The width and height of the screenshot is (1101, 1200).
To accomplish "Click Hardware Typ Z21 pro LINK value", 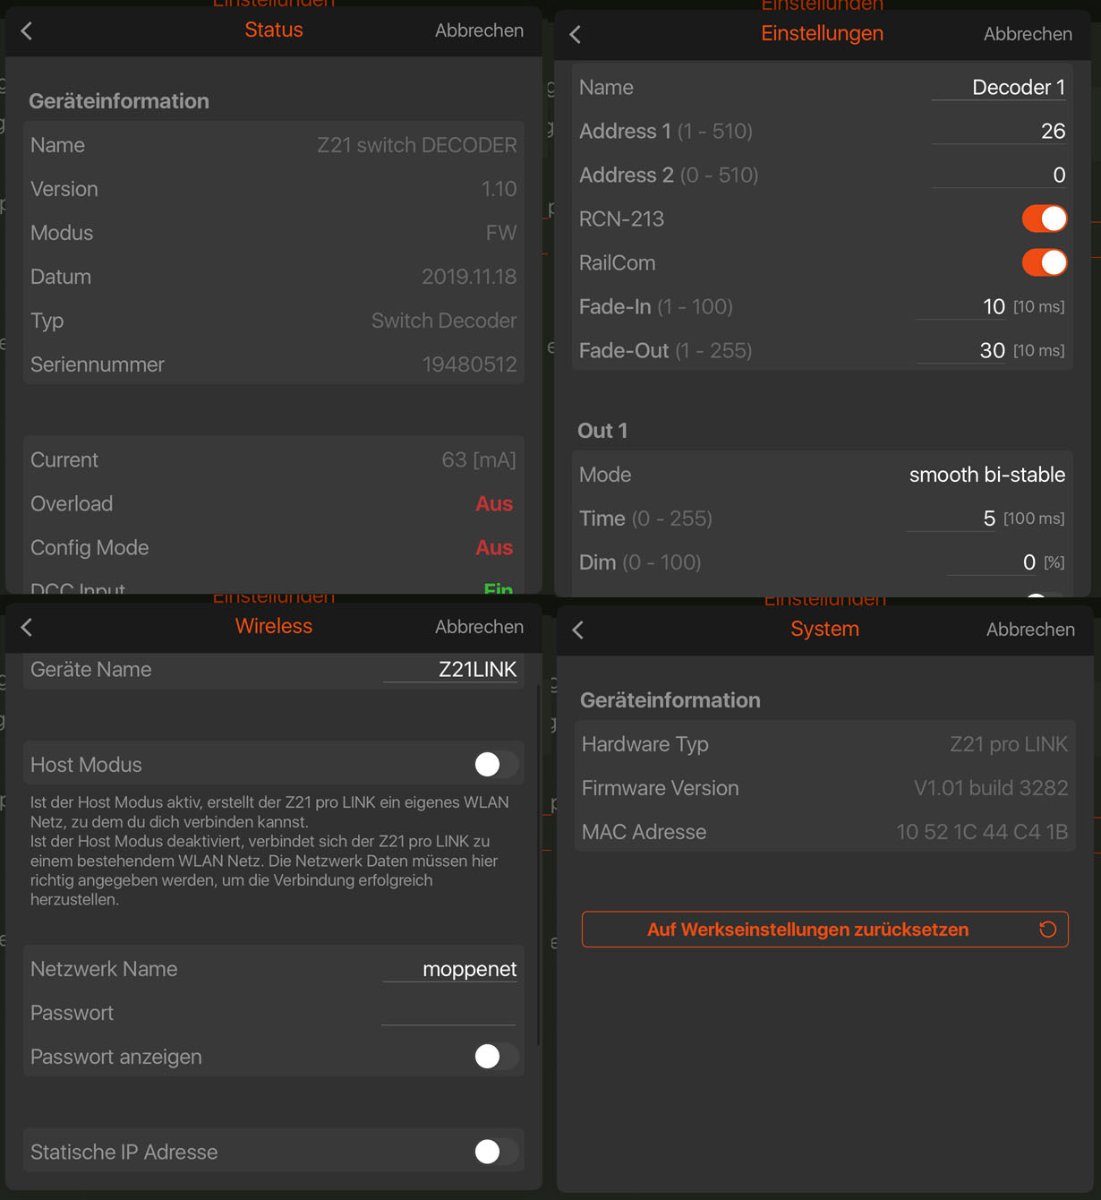I will pyautogui.click(x=1009, y=744).
